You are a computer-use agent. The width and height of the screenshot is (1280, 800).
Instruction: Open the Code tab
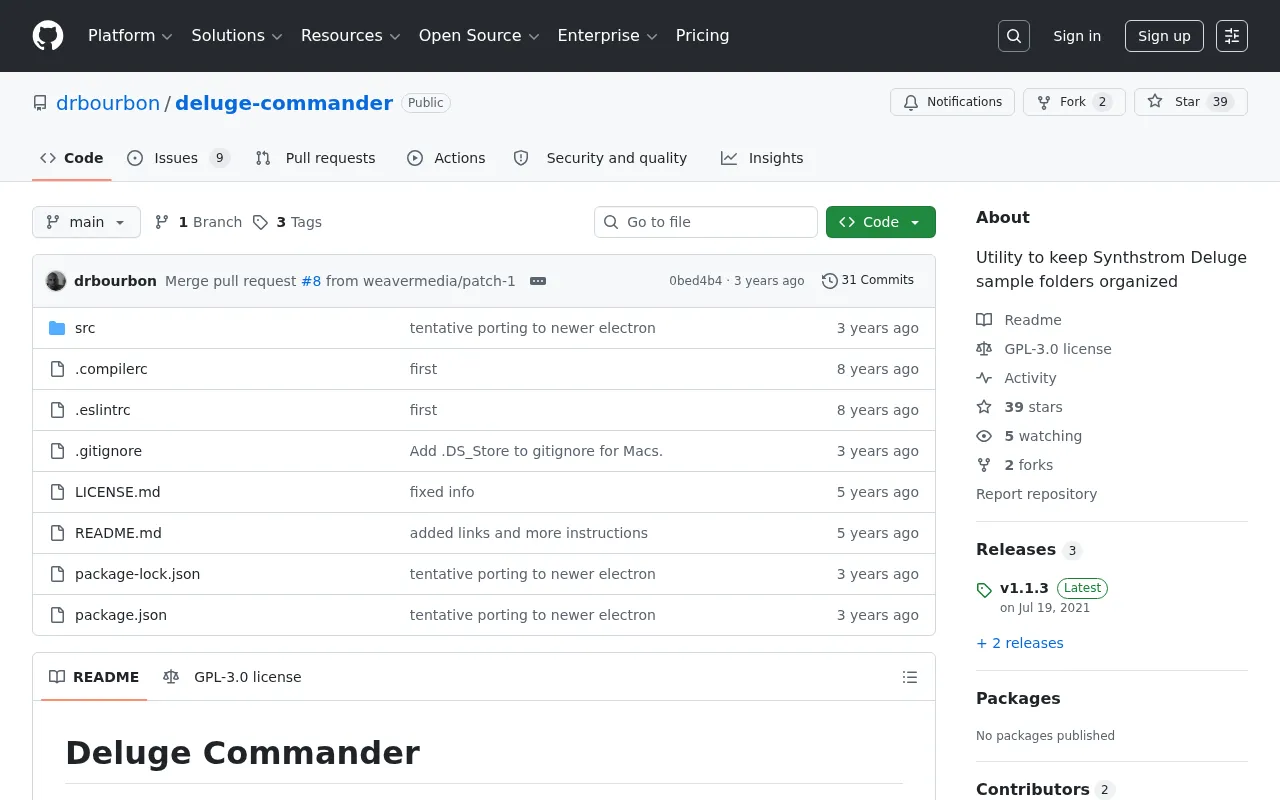[x=72, y=158]
